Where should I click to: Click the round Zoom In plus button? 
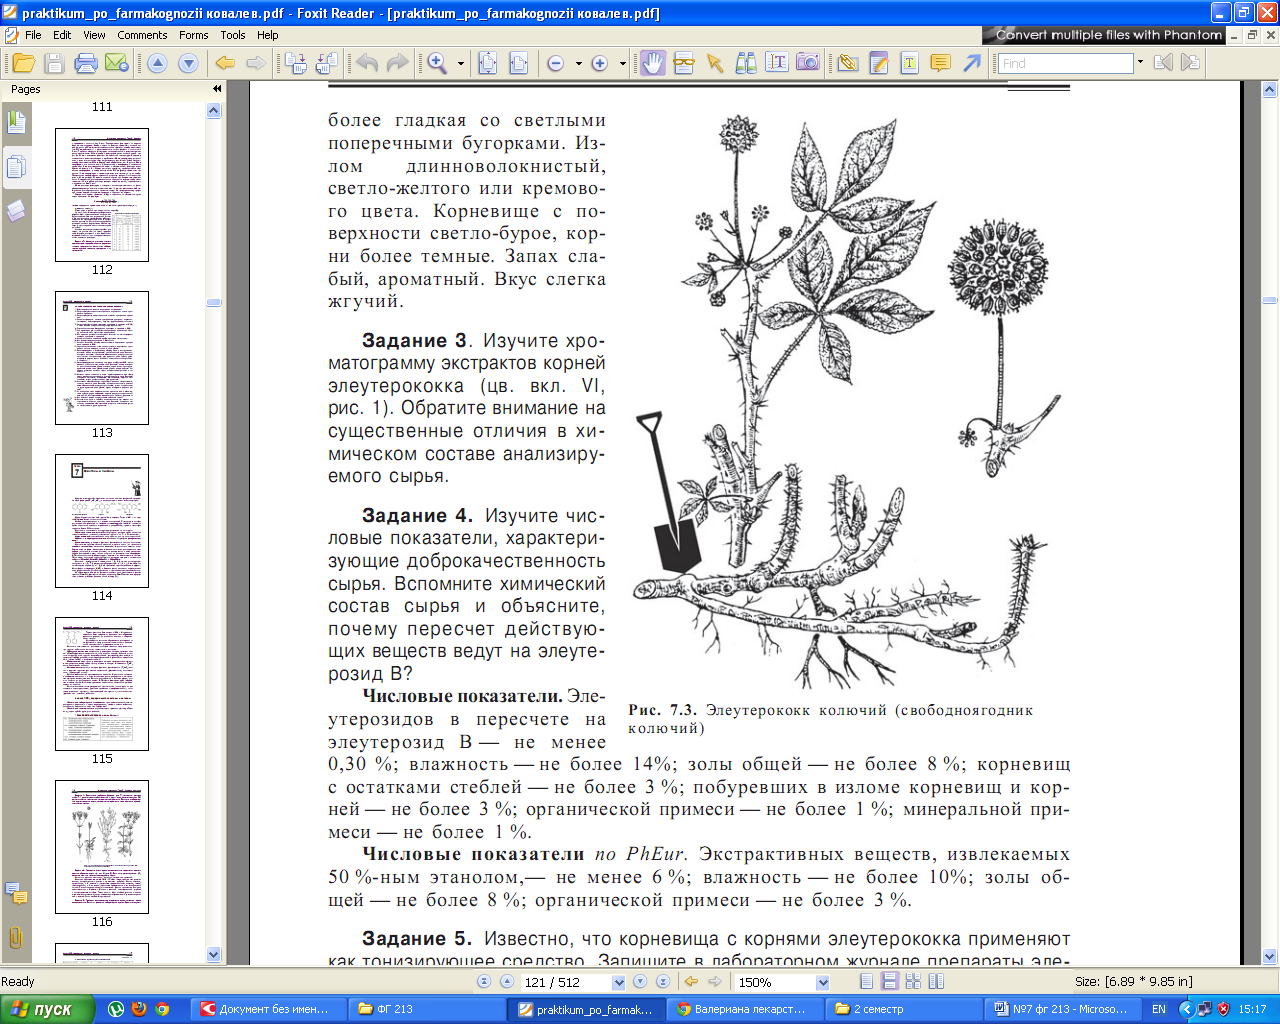[600, 63]
